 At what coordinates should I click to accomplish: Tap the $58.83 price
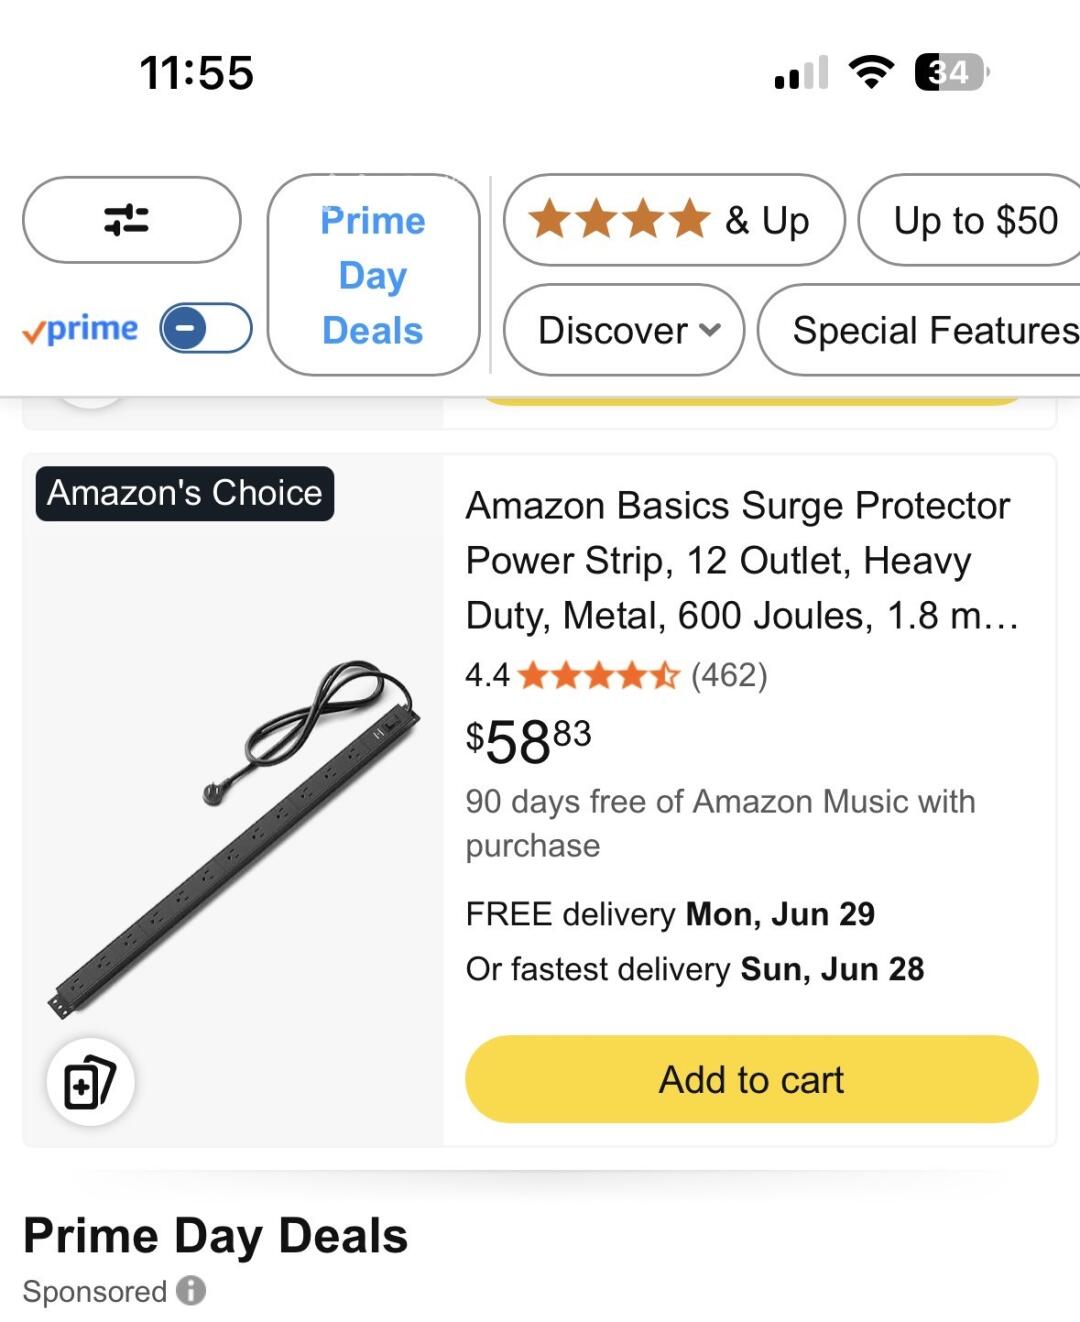pyautogui.click(x=528, y=742)
